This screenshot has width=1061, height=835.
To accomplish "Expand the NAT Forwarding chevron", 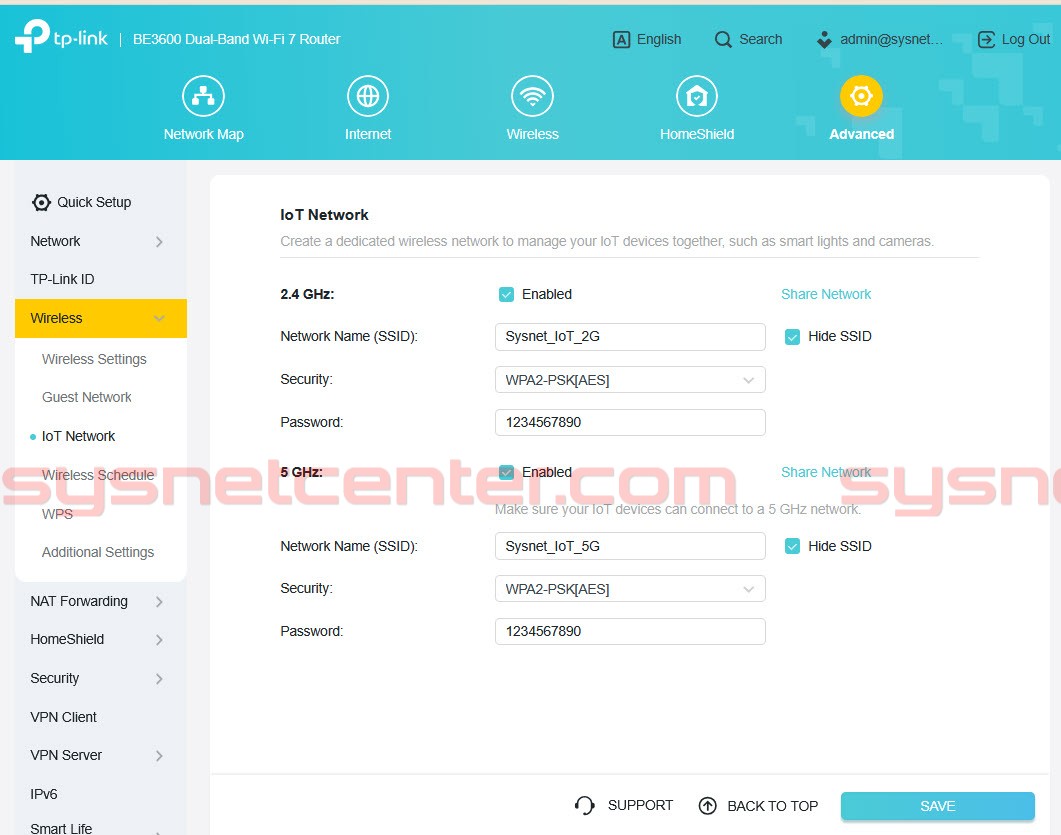I will [159, 602].
